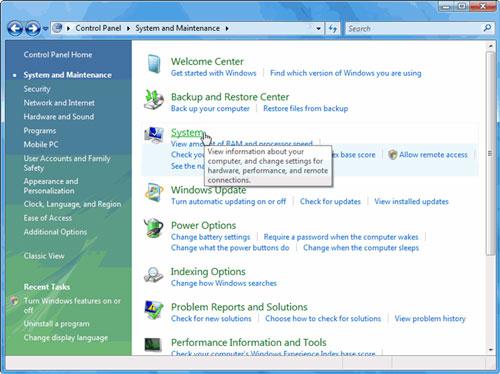Click the Indexing Options magnifier icon
The height and width of the screenshot is (374, 500).
[x=154, y=275]
